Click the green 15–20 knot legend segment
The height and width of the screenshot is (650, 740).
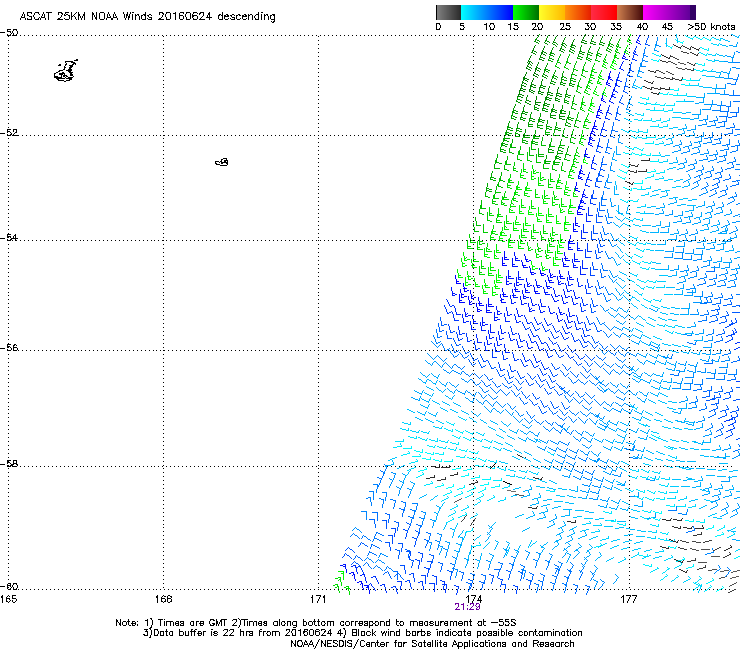pyautogui.click(x=526, y=12)
